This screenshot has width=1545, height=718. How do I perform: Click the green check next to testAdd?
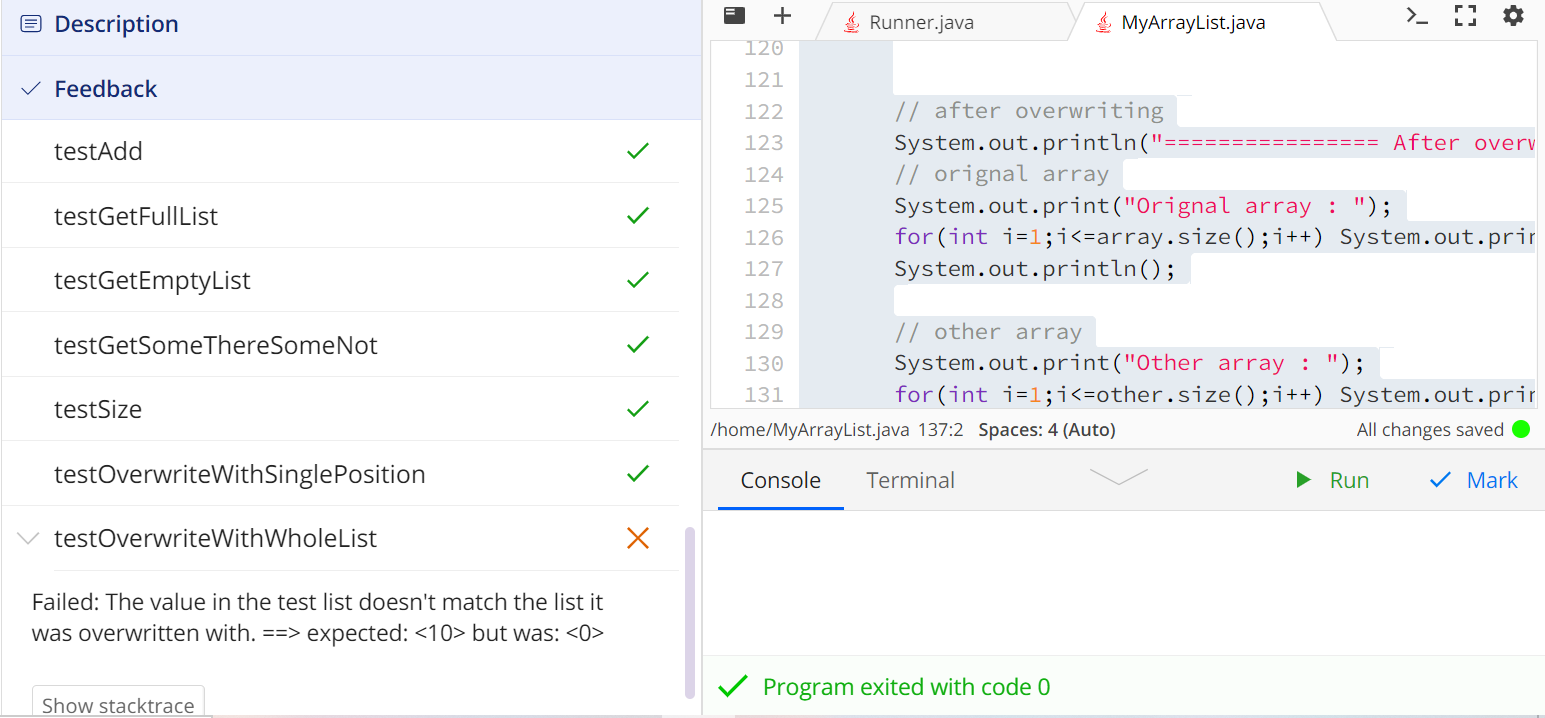pos(637,150)
